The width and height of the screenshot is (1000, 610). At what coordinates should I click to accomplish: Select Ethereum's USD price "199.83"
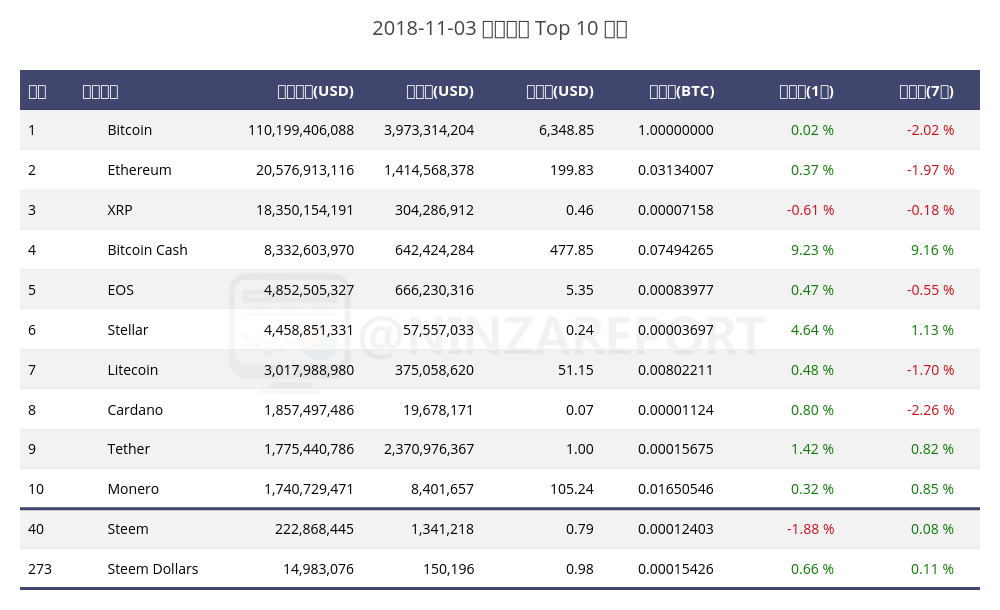[x=571, y=170]
